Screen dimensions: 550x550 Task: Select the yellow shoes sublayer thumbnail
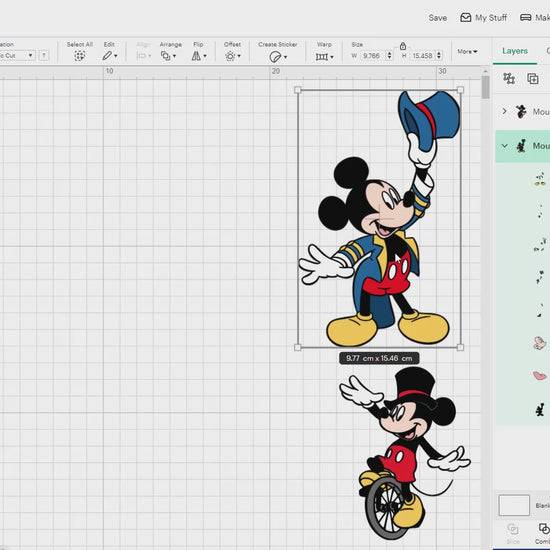540,180
